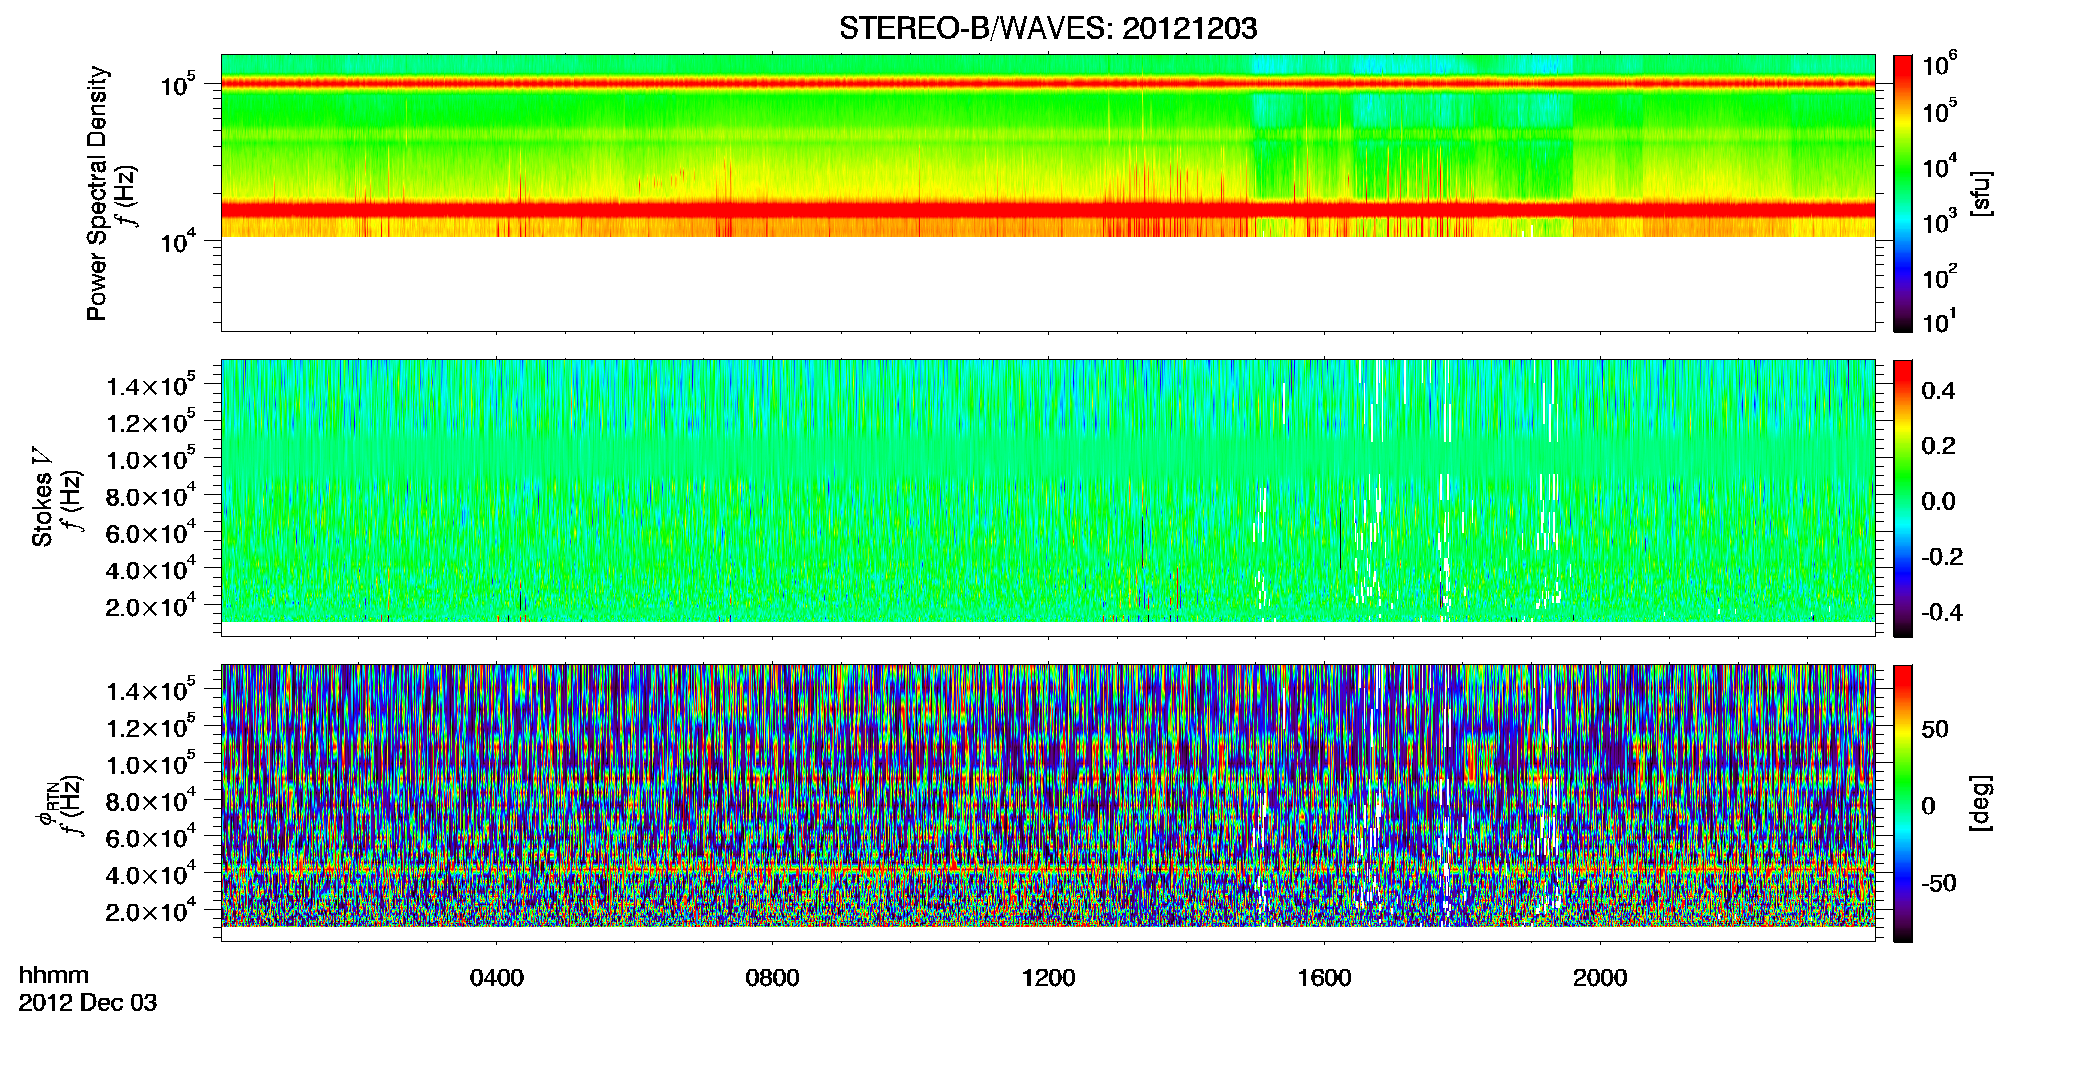Click the phi RTN spectrogram panel
This screenshot has width=2096, height=1080.
(x=1048, y=803)
